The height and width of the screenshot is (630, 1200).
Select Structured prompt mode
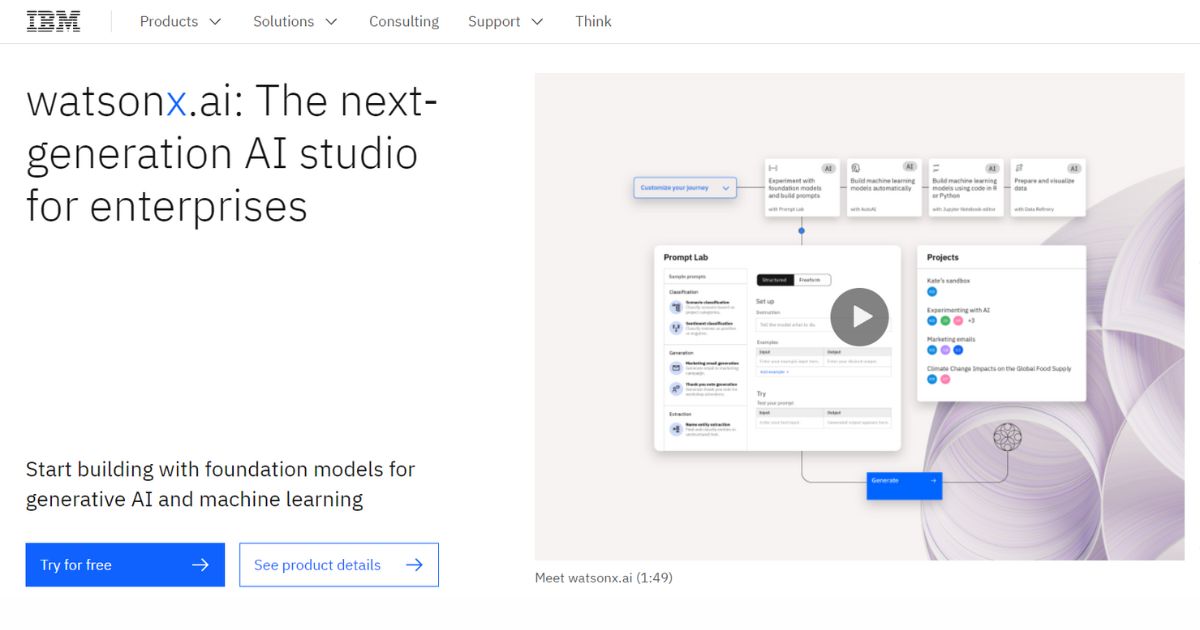click(774, 279)
